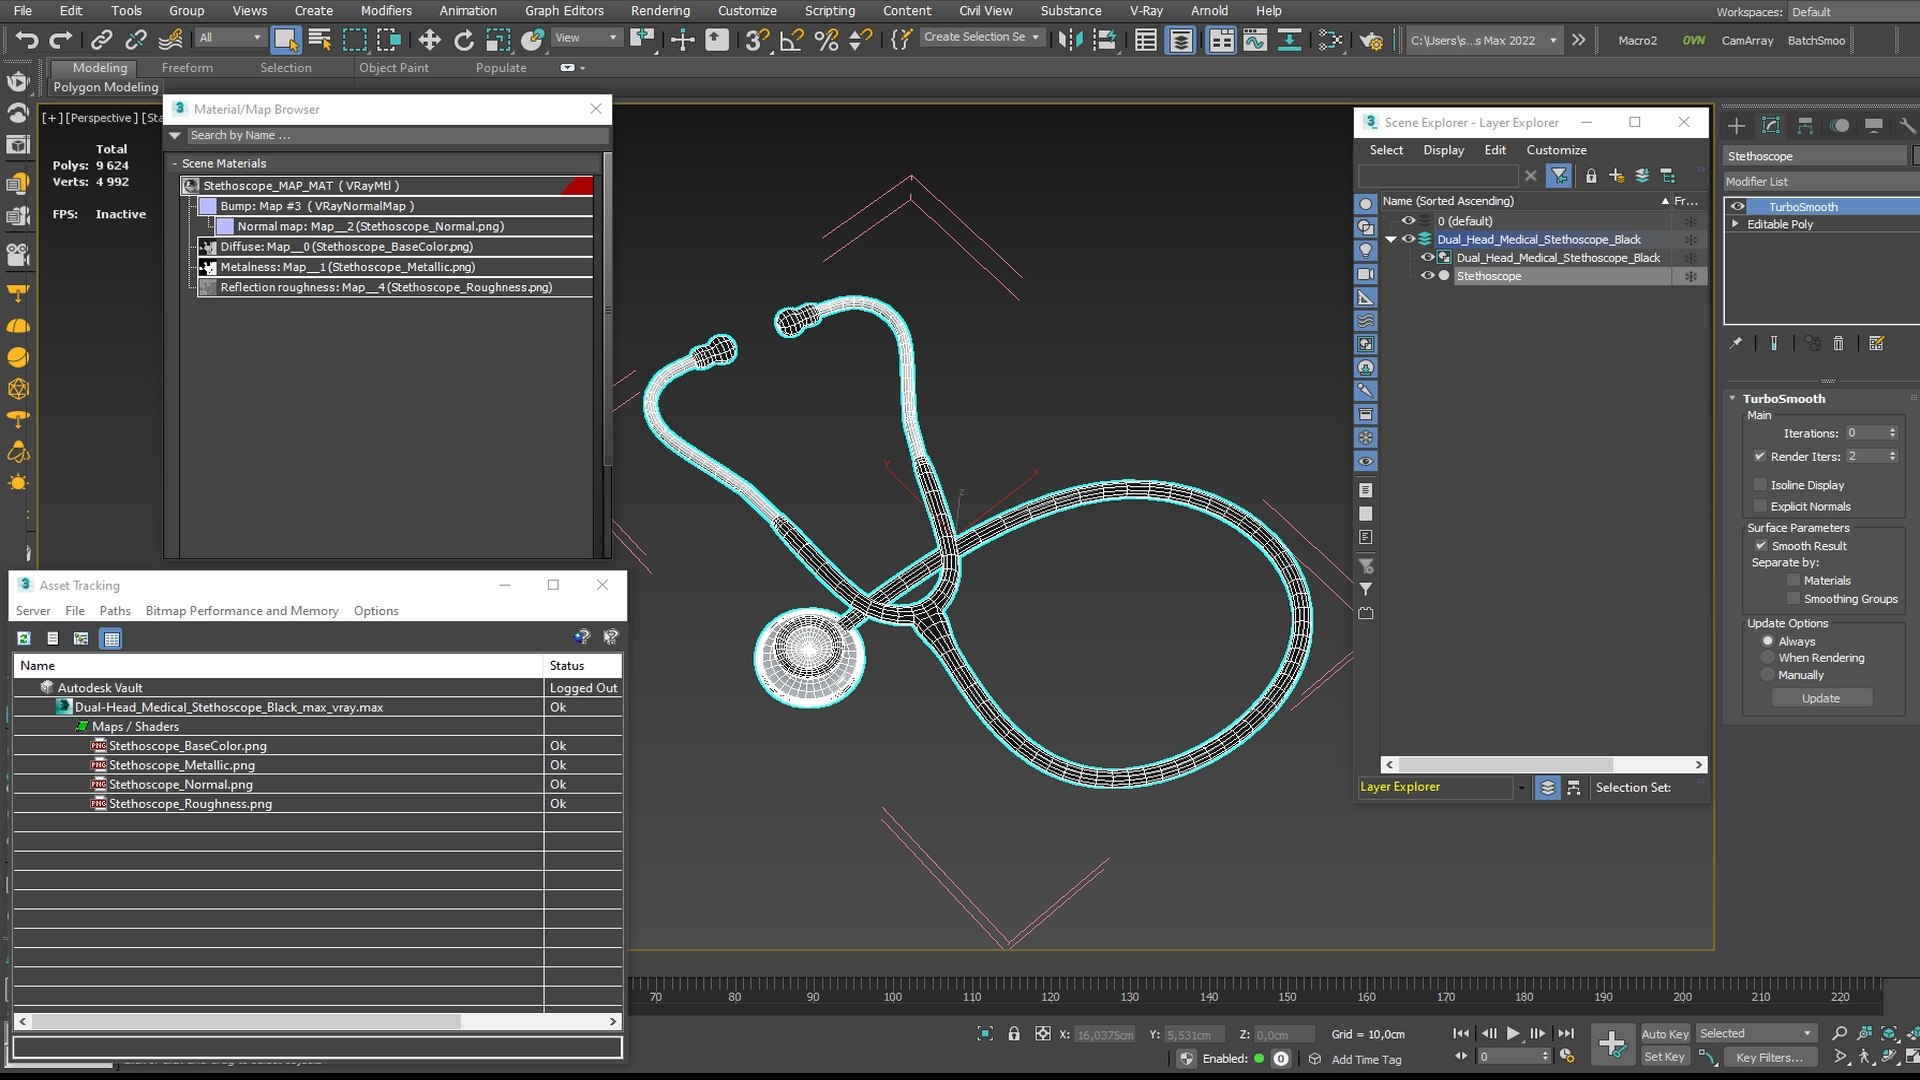Select the When Rendering radio button
The height and width of the screenshot is (1080, 1920).
click(1768, 658)
